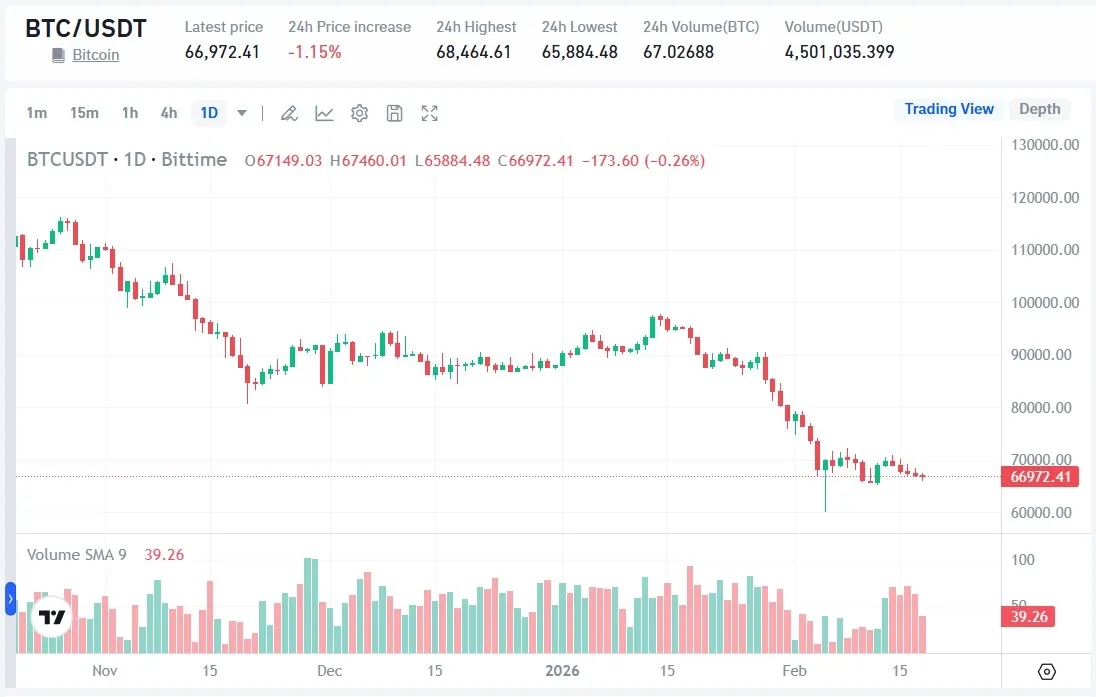The width and height of the screenshot is (1096, 697).
Task: Click the BTCUSDT · 1D · Bittime legend
Action: point(127,159)
